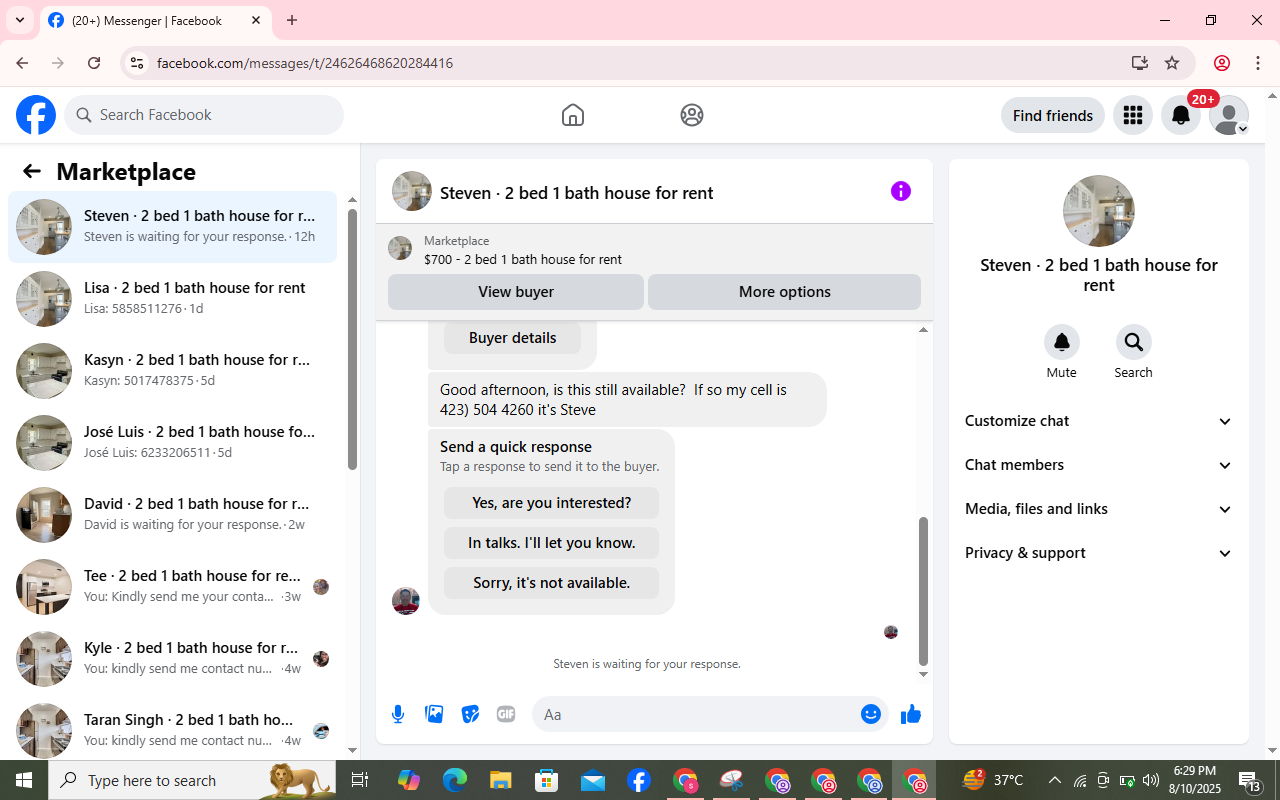Close the Messenger browser tab
1280x800 pixels.
256,20
